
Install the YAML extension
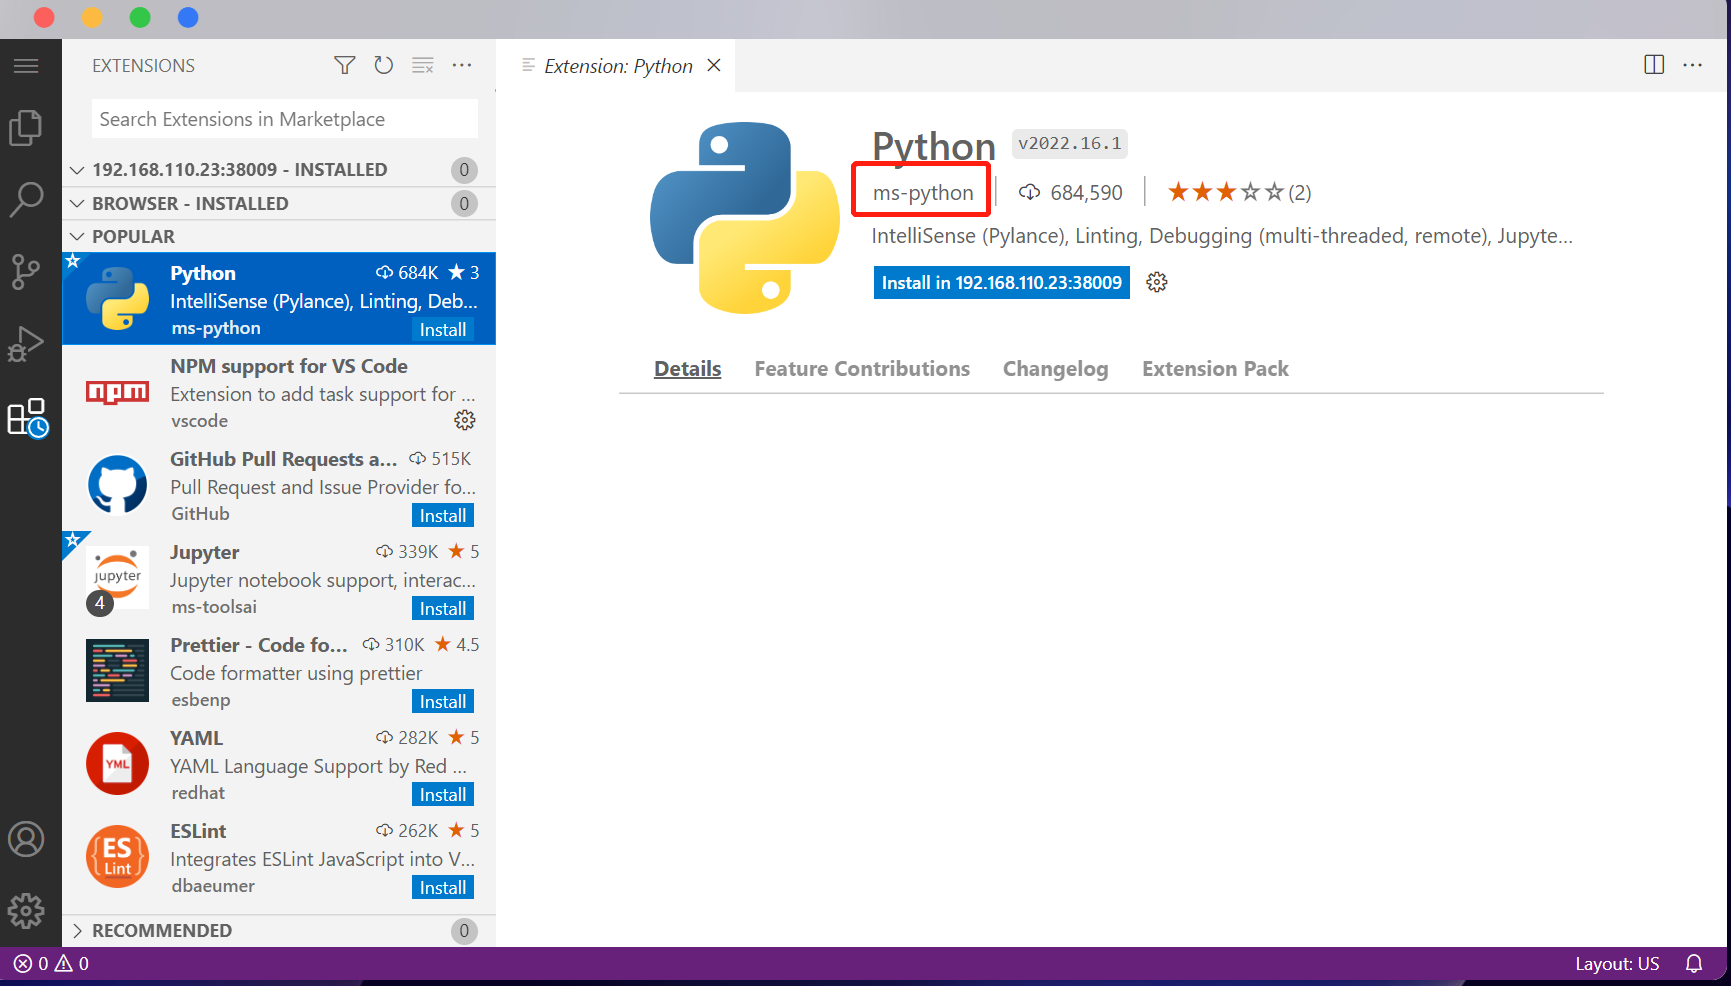tap(443, 795)
